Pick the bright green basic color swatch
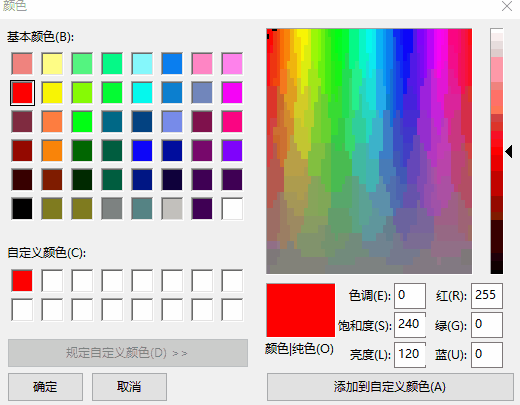 pyautogui.click(x=82, y=122)
